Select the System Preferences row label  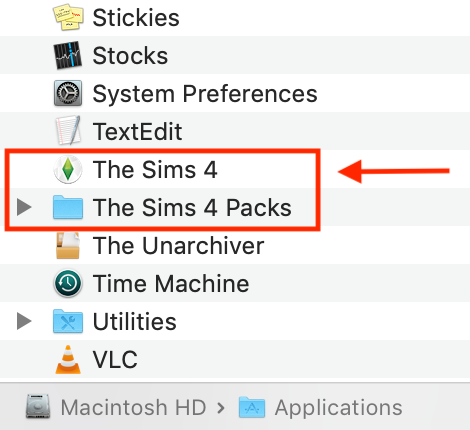(x=205, y=94)
